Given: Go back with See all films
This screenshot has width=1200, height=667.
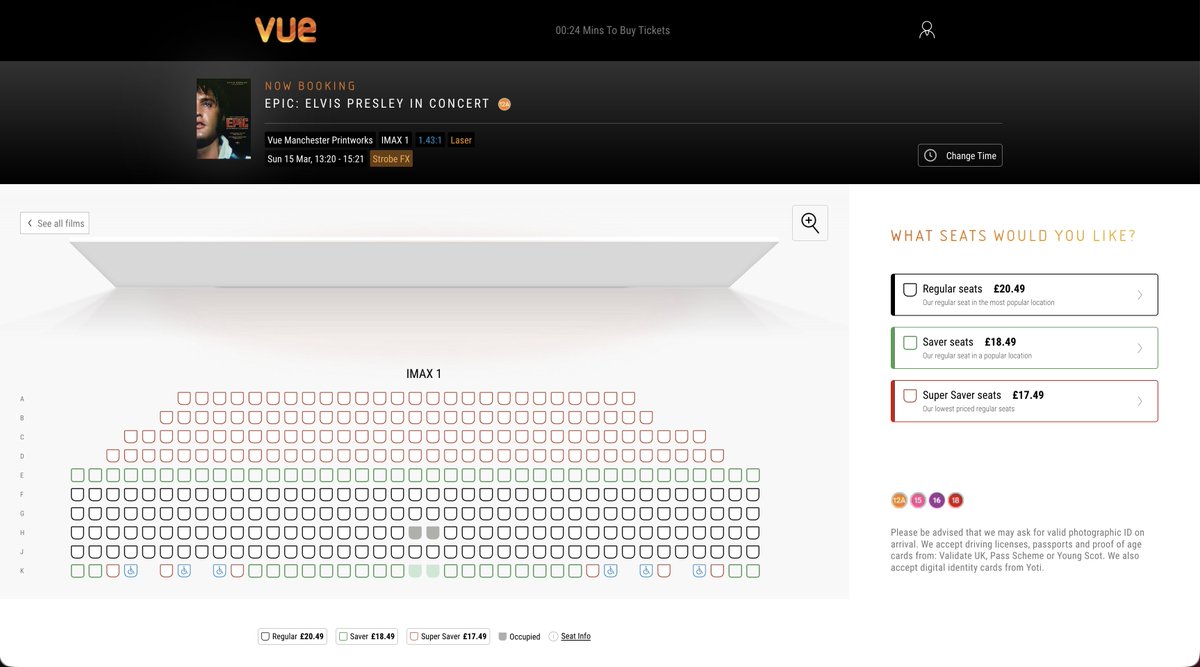Looking at the screenshot, I should point(55,223).
